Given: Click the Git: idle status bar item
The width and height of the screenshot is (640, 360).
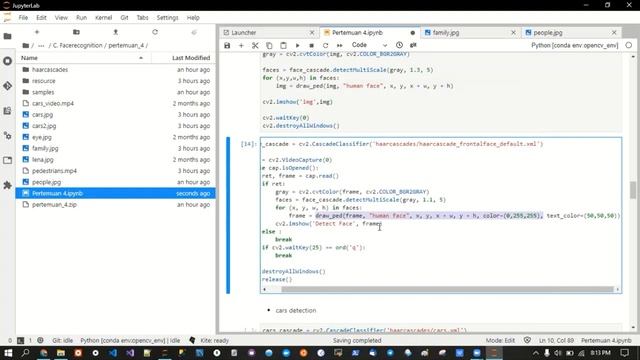Looking at the screenshot, I should (x=62, y=340).
